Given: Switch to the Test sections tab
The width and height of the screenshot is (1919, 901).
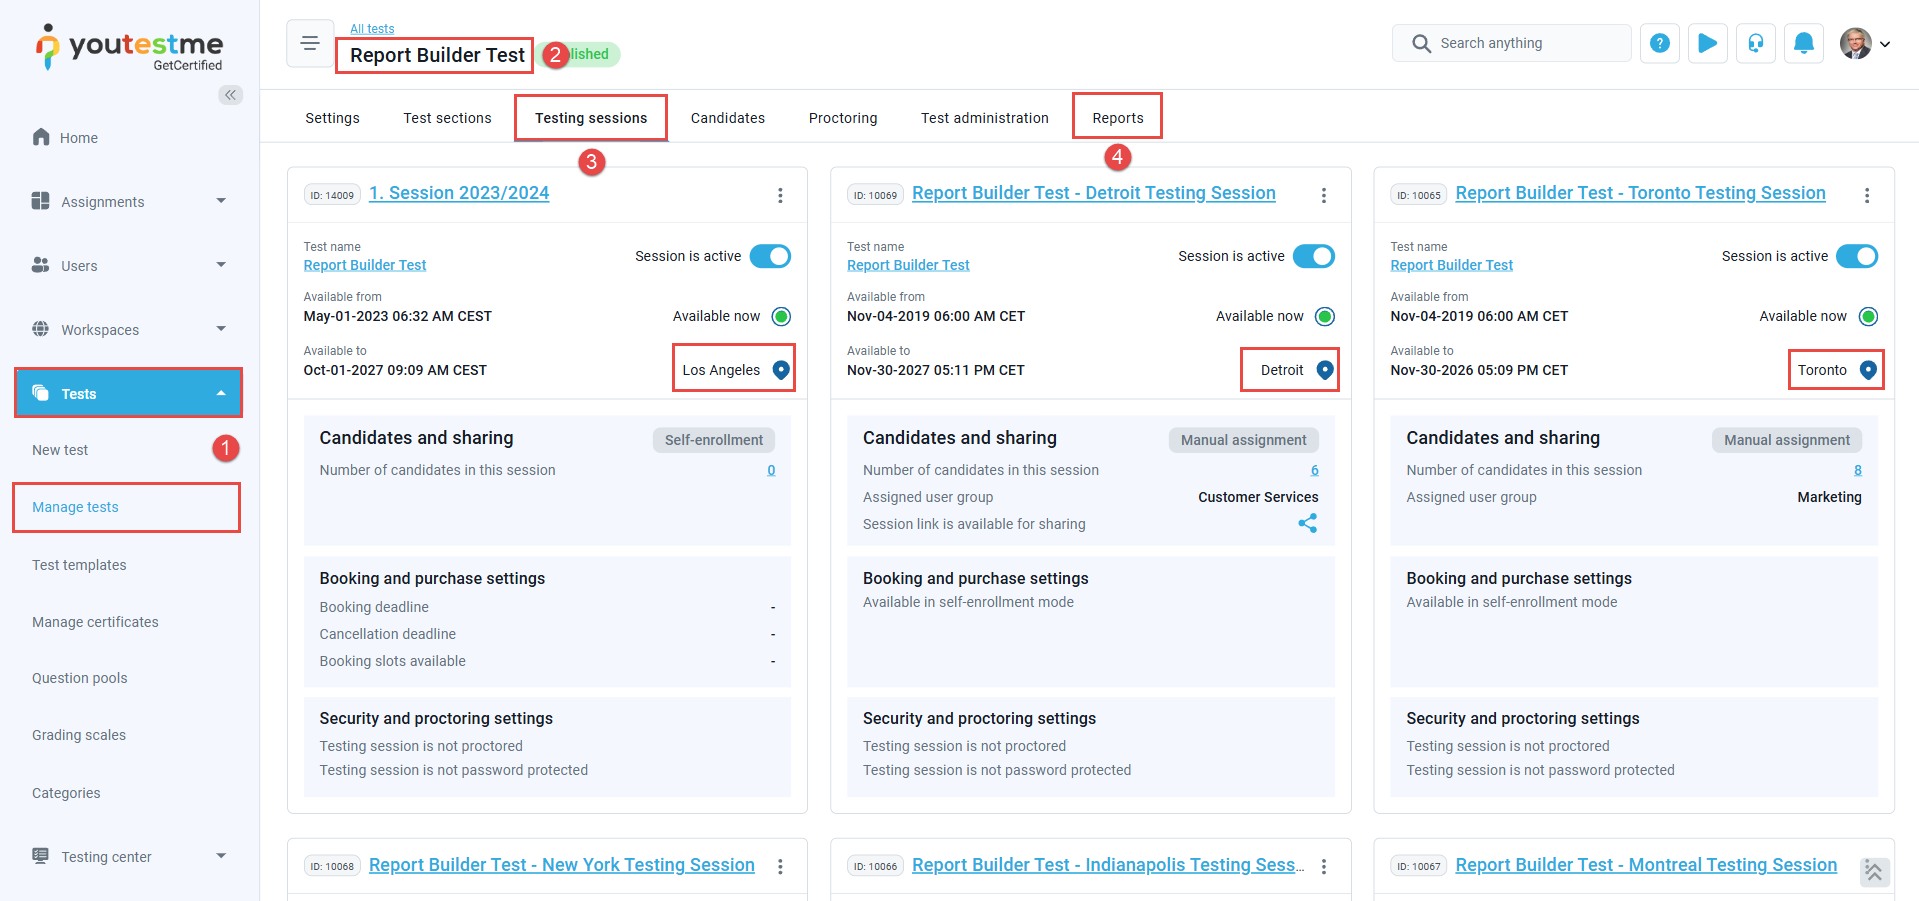Looking at the screenshot, I should coord(447,118).
